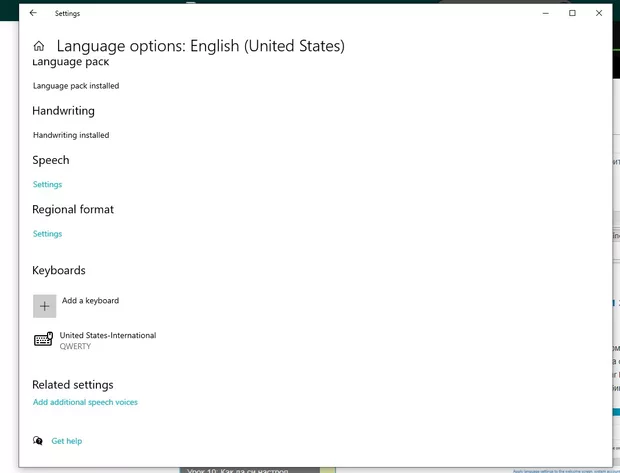Screen dimensions: 620x473
Task: Click the Handwriting heading
Action: tap(63, 111)
